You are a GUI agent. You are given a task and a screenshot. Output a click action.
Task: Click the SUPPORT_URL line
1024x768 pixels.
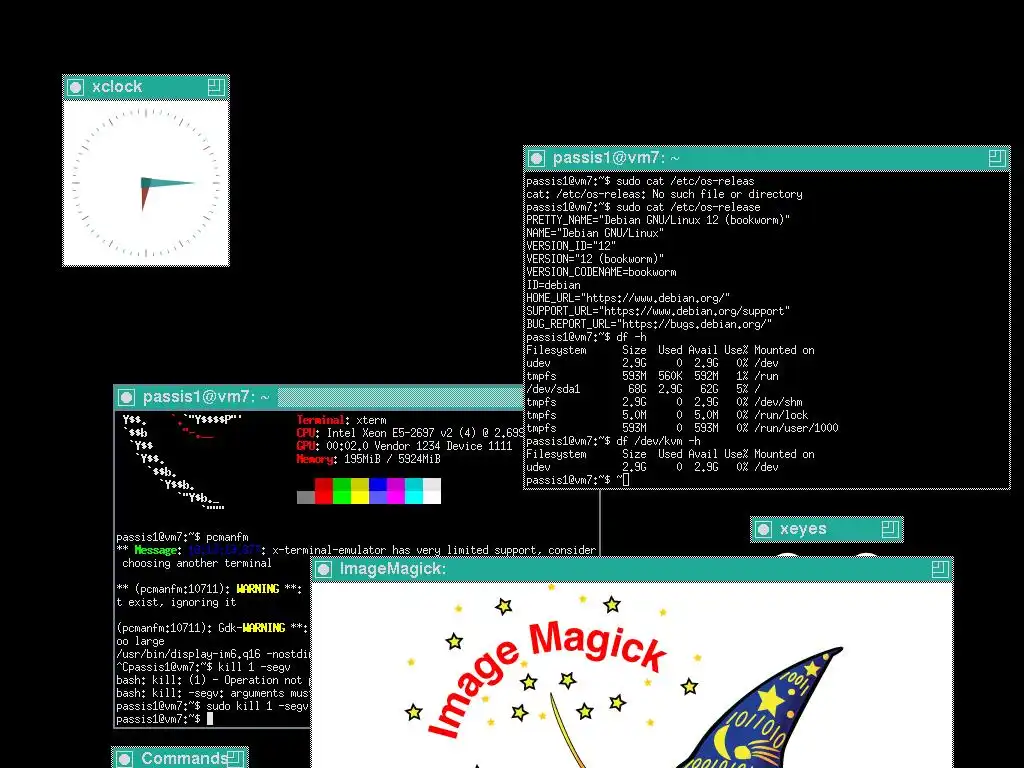click(x=658, y=312)
